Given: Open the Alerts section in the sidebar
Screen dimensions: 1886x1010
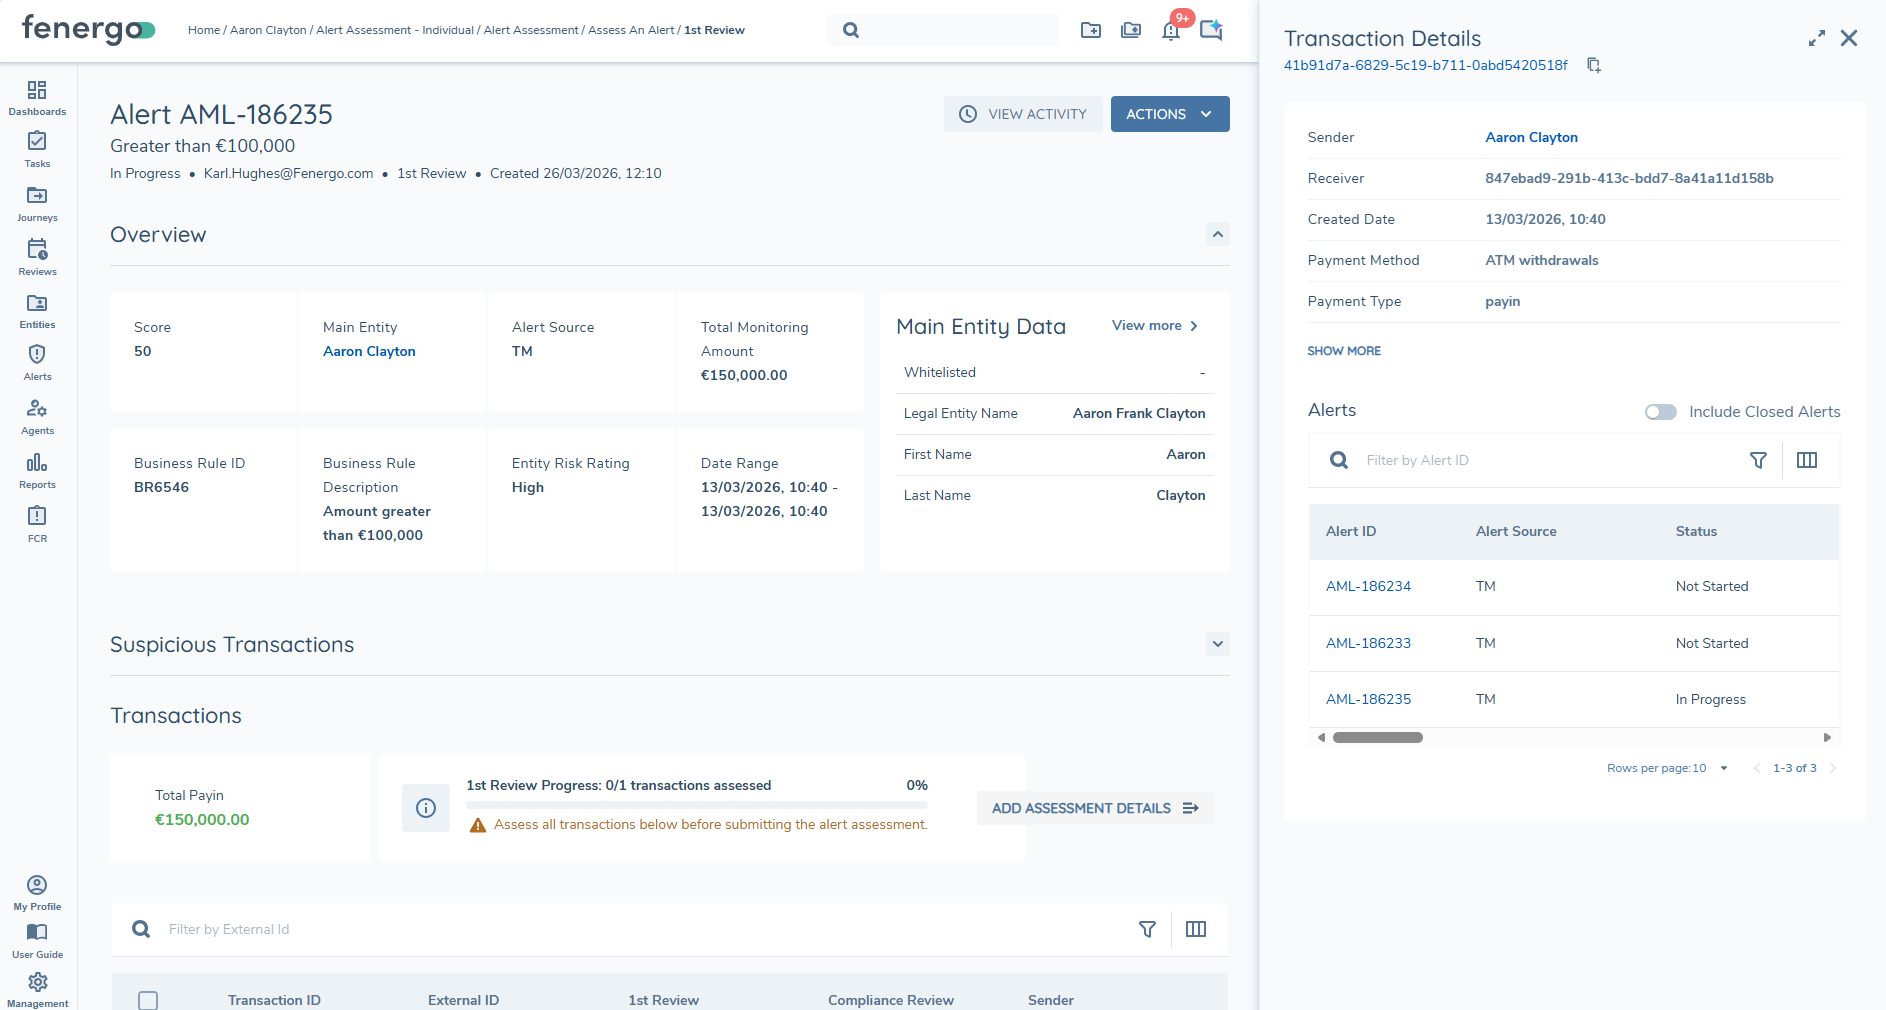Looking at the screenshot, I should [x=37, y=362].
